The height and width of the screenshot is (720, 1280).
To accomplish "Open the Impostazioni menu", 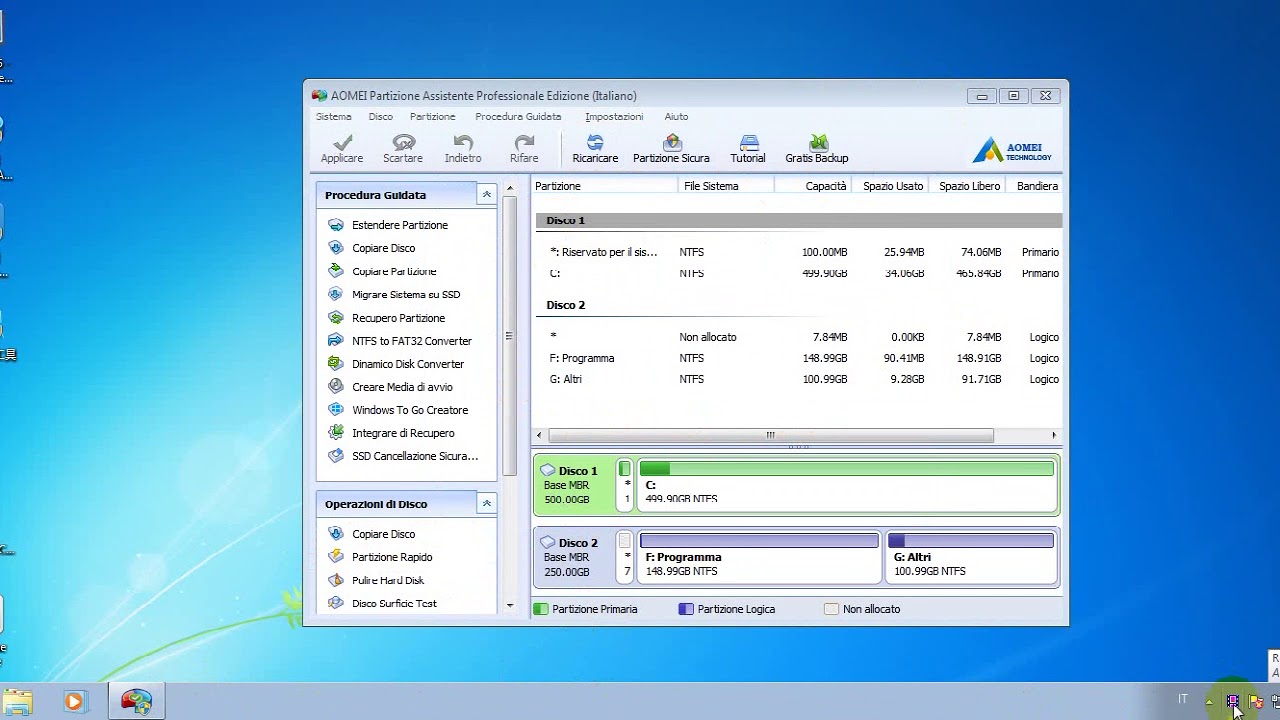I will [x=614, y=117].
